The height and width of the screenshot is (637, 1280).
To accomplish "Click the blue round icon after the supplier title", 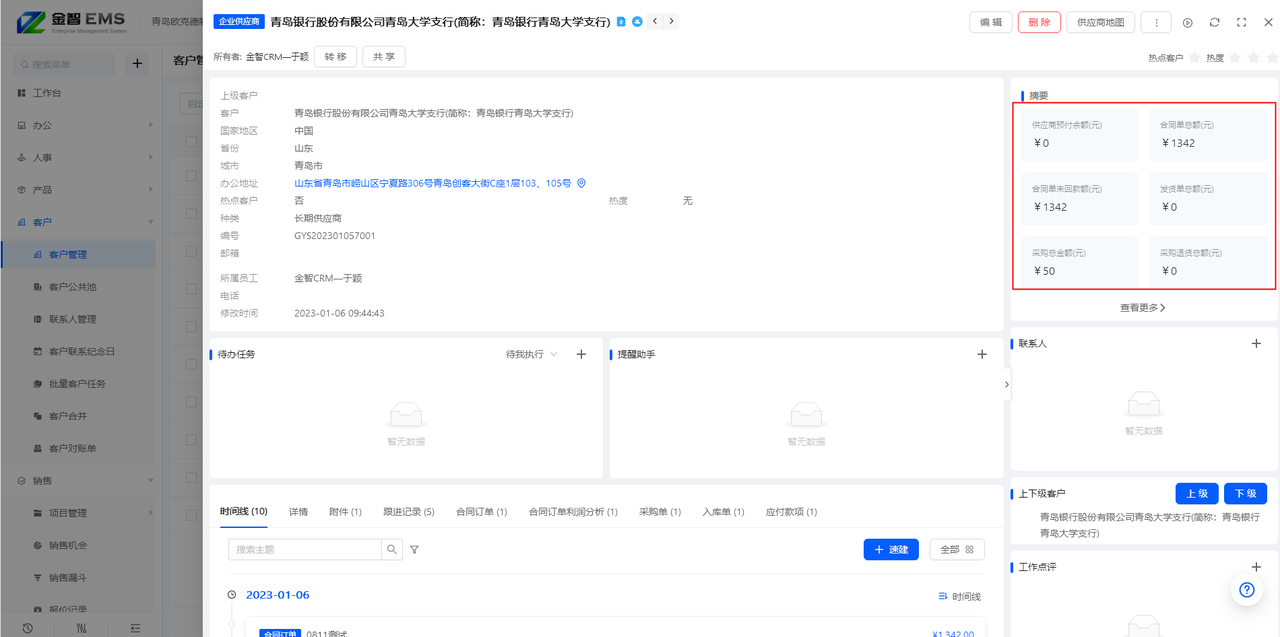I will (637, 21).
